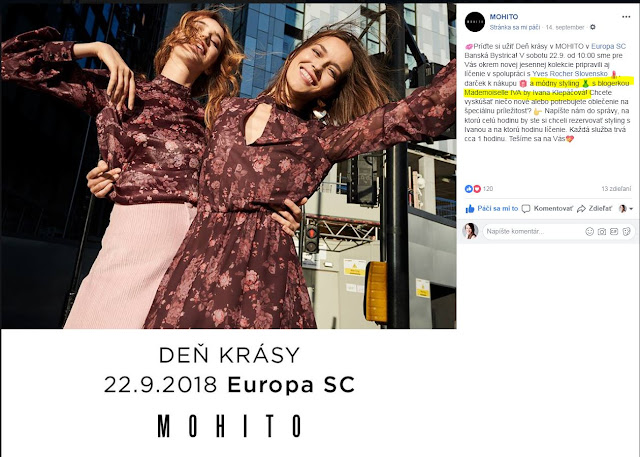Expand the commenting-as profile picture dropdown
Viewport: 640px width, 457px height.
626,209
